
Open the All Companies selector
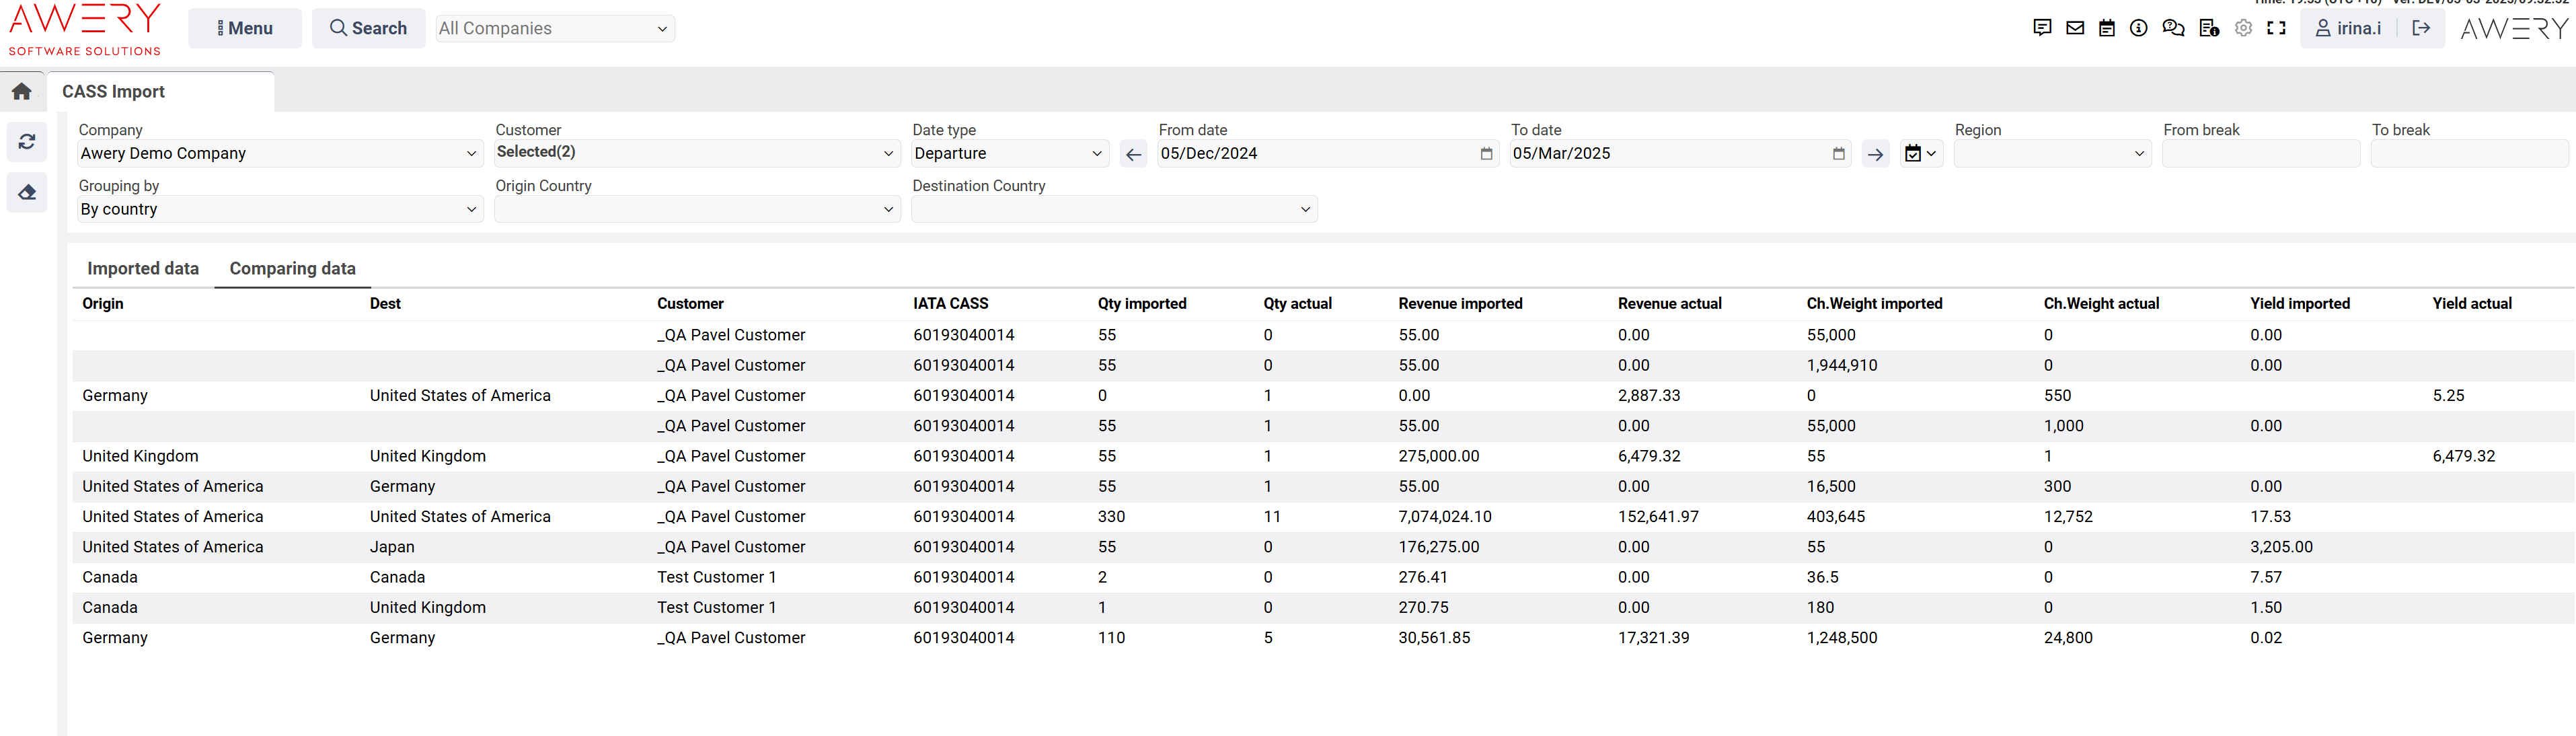(x=554, y=29)
